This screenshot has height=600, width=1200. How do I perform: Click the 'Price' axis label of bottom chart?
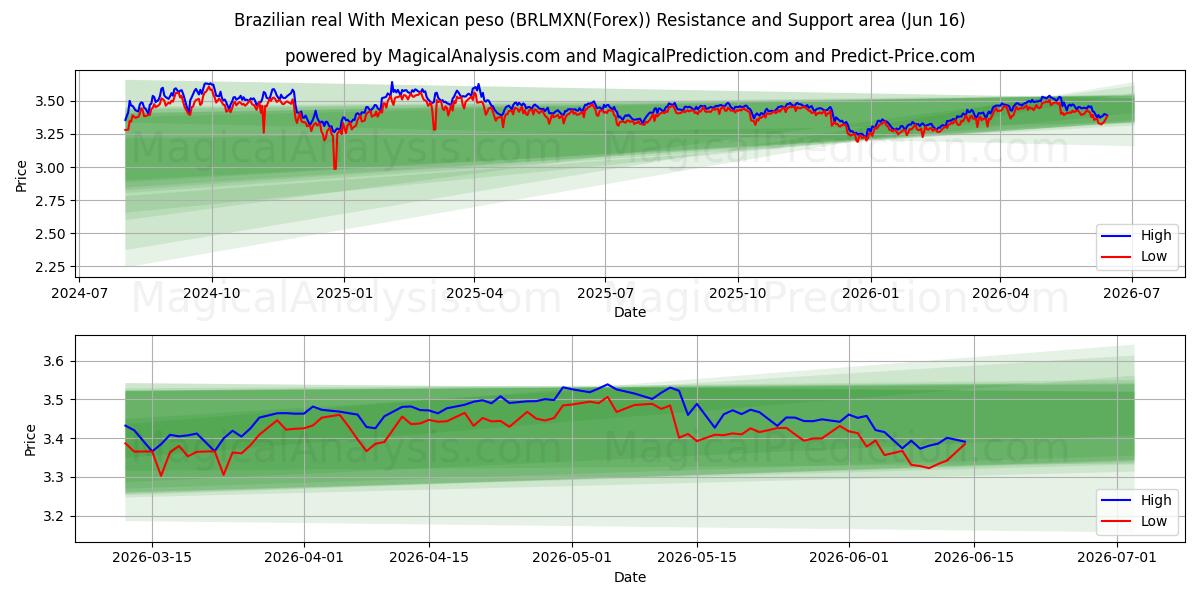30,439
